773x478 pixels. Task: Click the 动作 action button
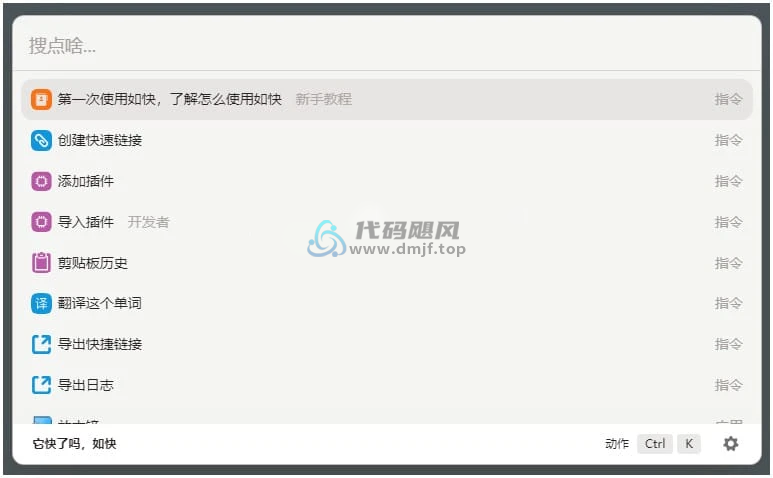tap(617, 444)
